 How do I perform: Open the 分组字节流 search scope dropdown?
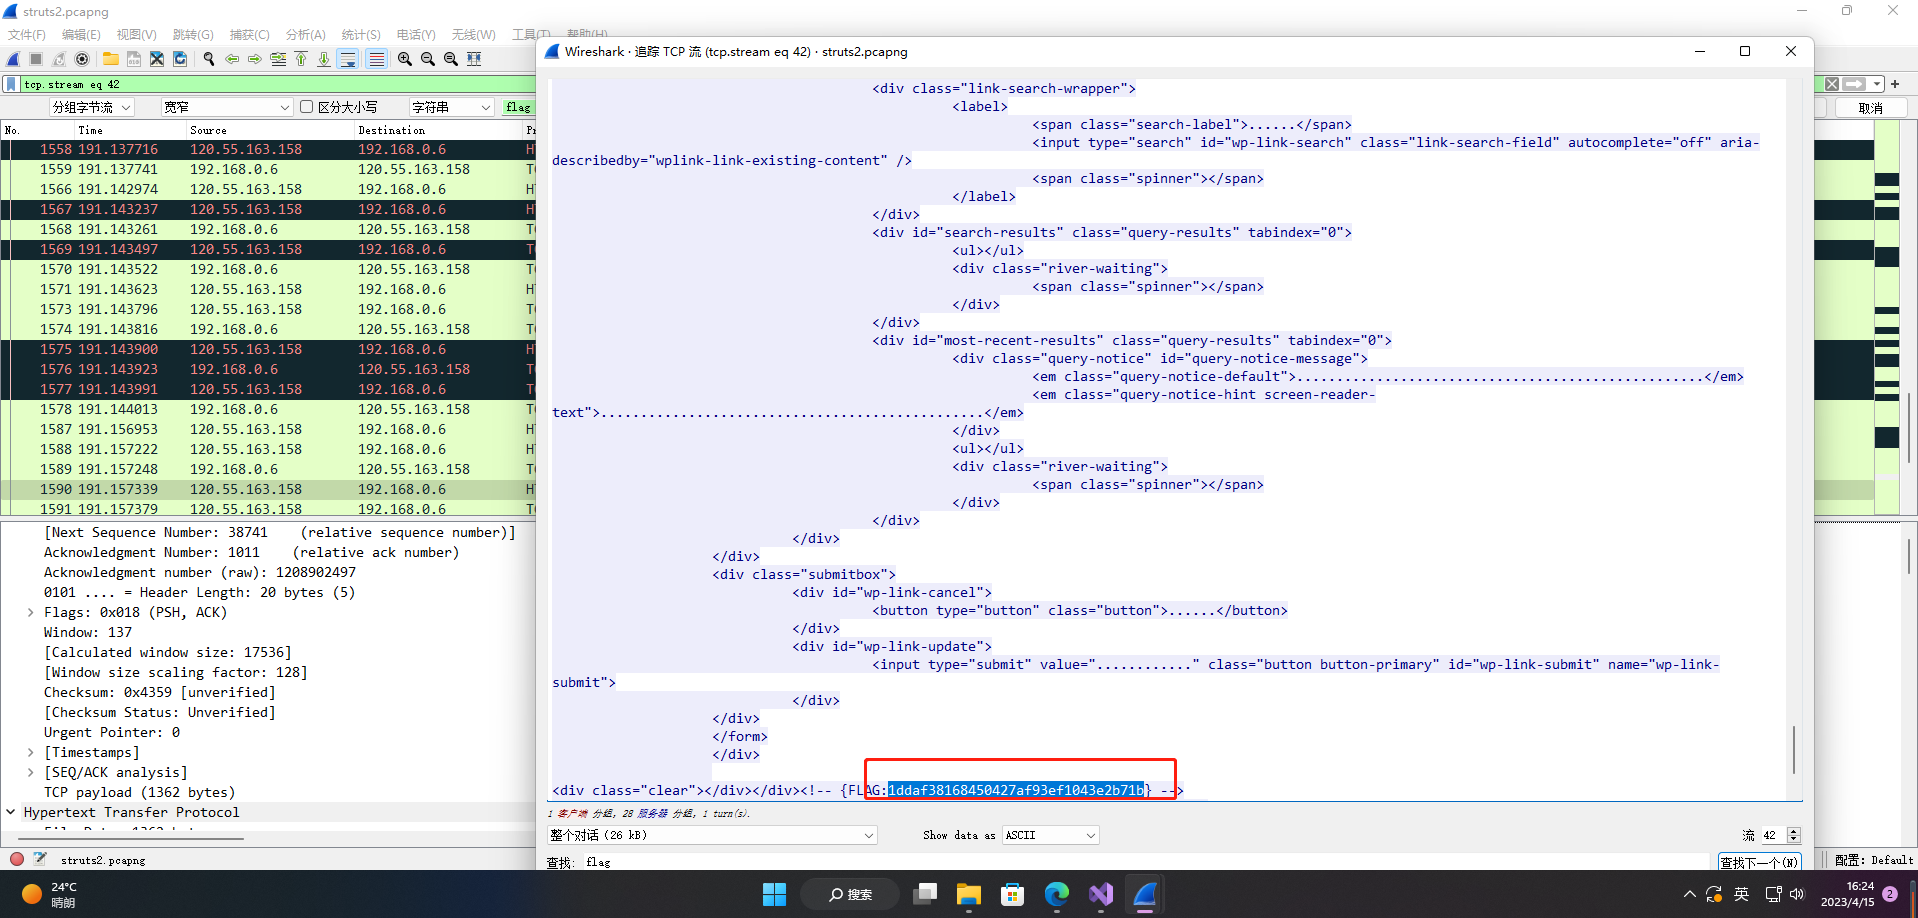point(92,107)
